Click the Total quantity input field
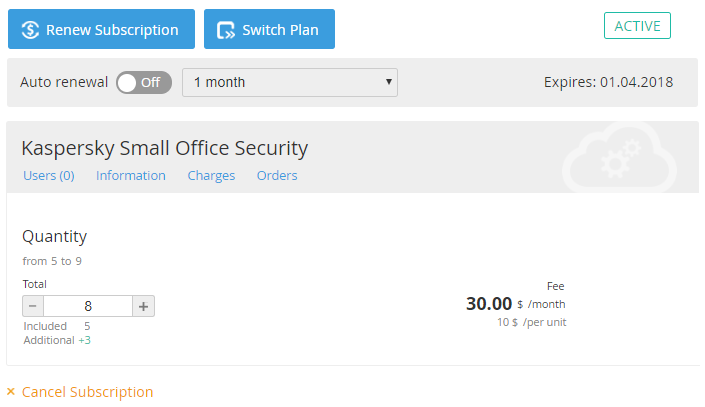 click(88, 306)
